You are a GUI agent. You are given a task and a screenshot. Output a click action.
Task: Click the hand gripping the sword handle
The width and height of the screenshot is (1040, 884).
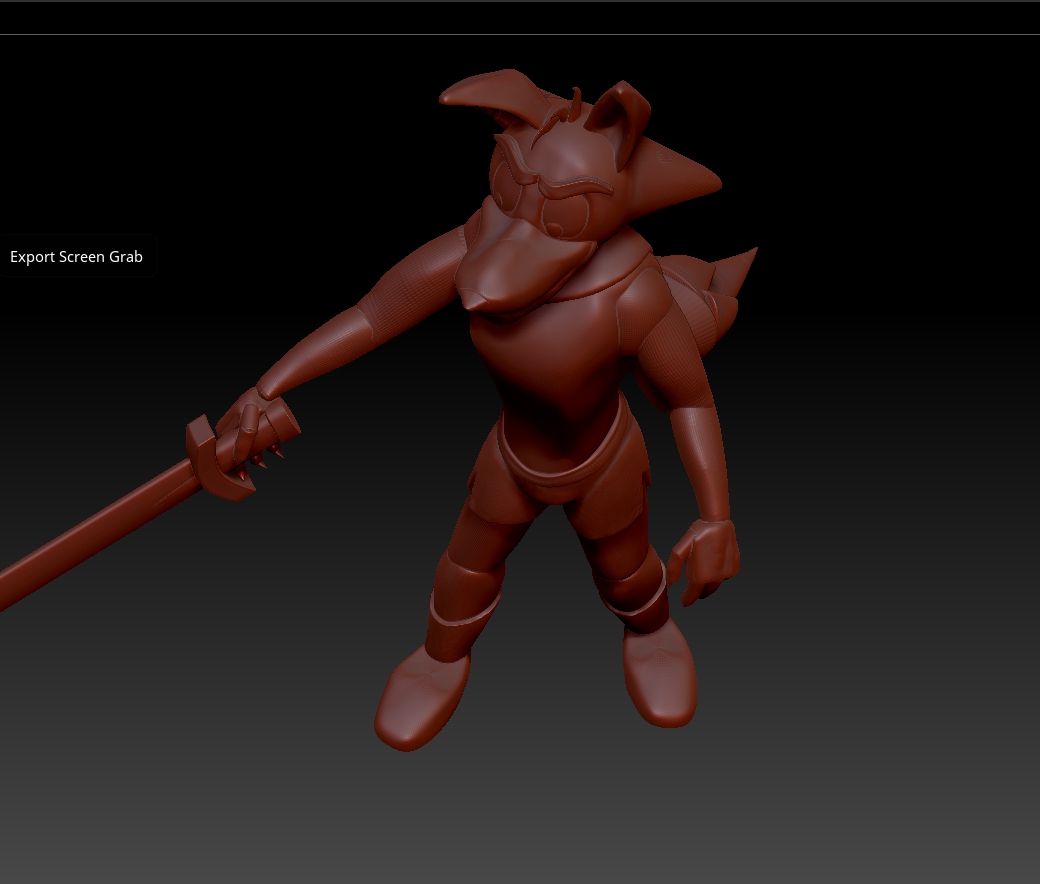(255, 424)
